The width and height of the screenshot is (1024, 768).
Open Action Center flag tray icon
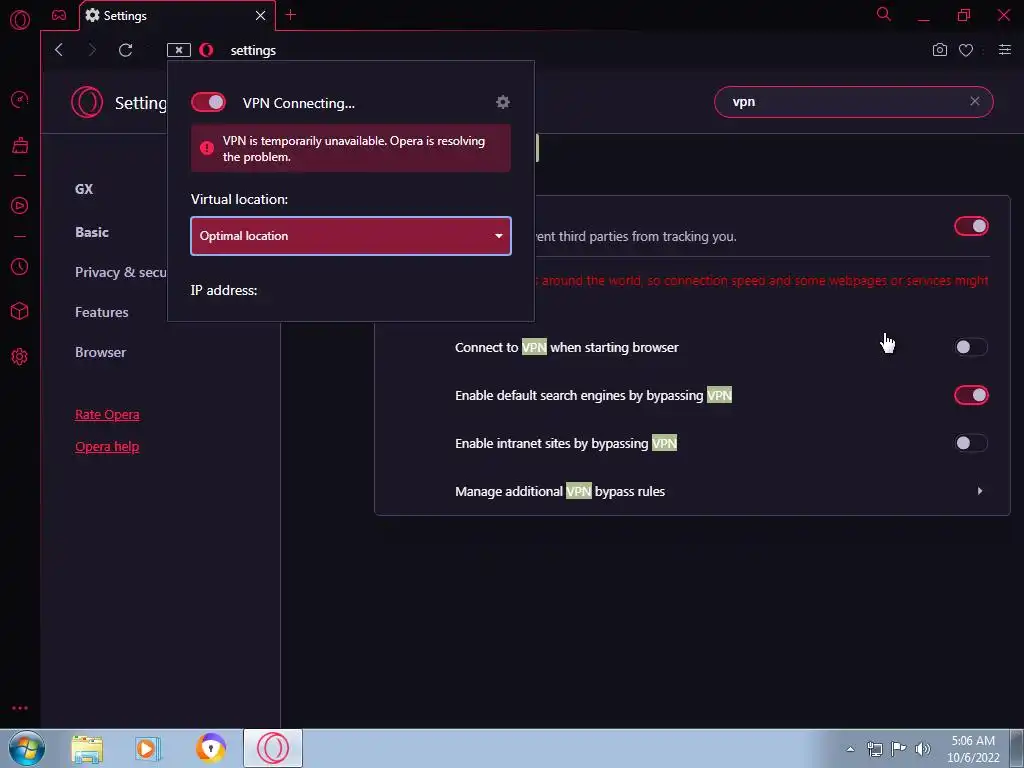point(899,749)
